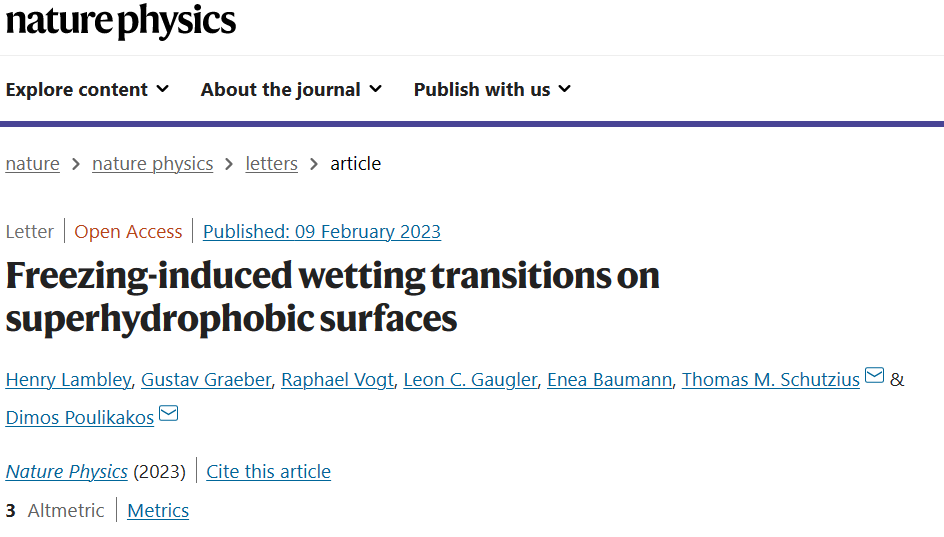Open Cite this article link
This screenshot has width=944, height=537.
(x=269, y=471)
